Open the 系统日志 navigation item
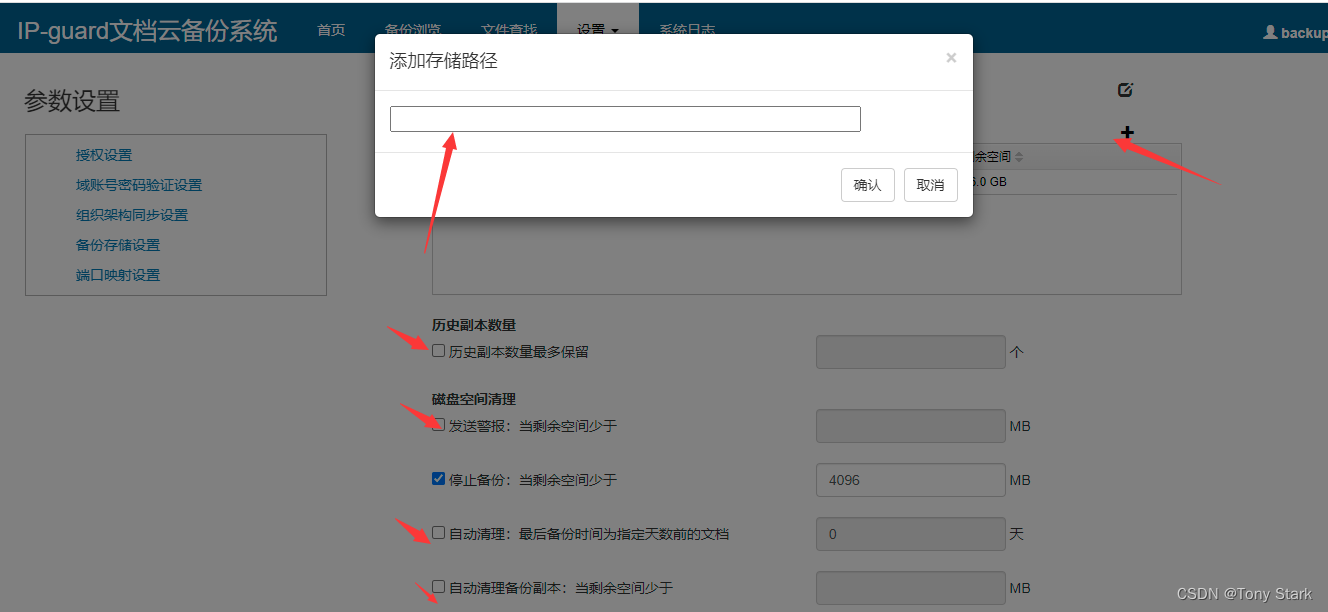 click(x=687, y=30)
